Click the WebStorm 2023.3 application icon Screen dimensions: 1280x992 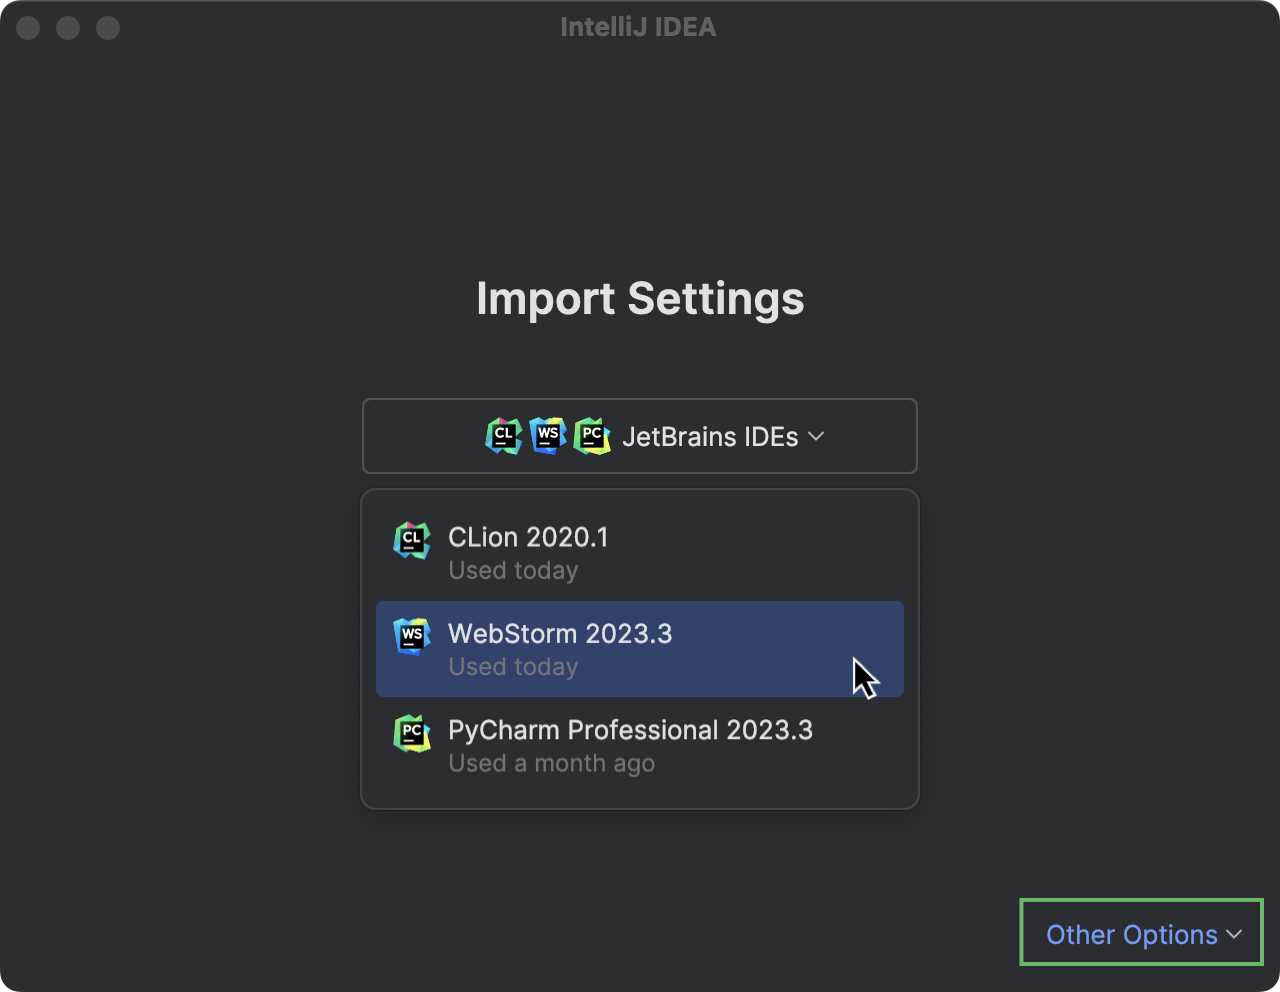point(412,637)
